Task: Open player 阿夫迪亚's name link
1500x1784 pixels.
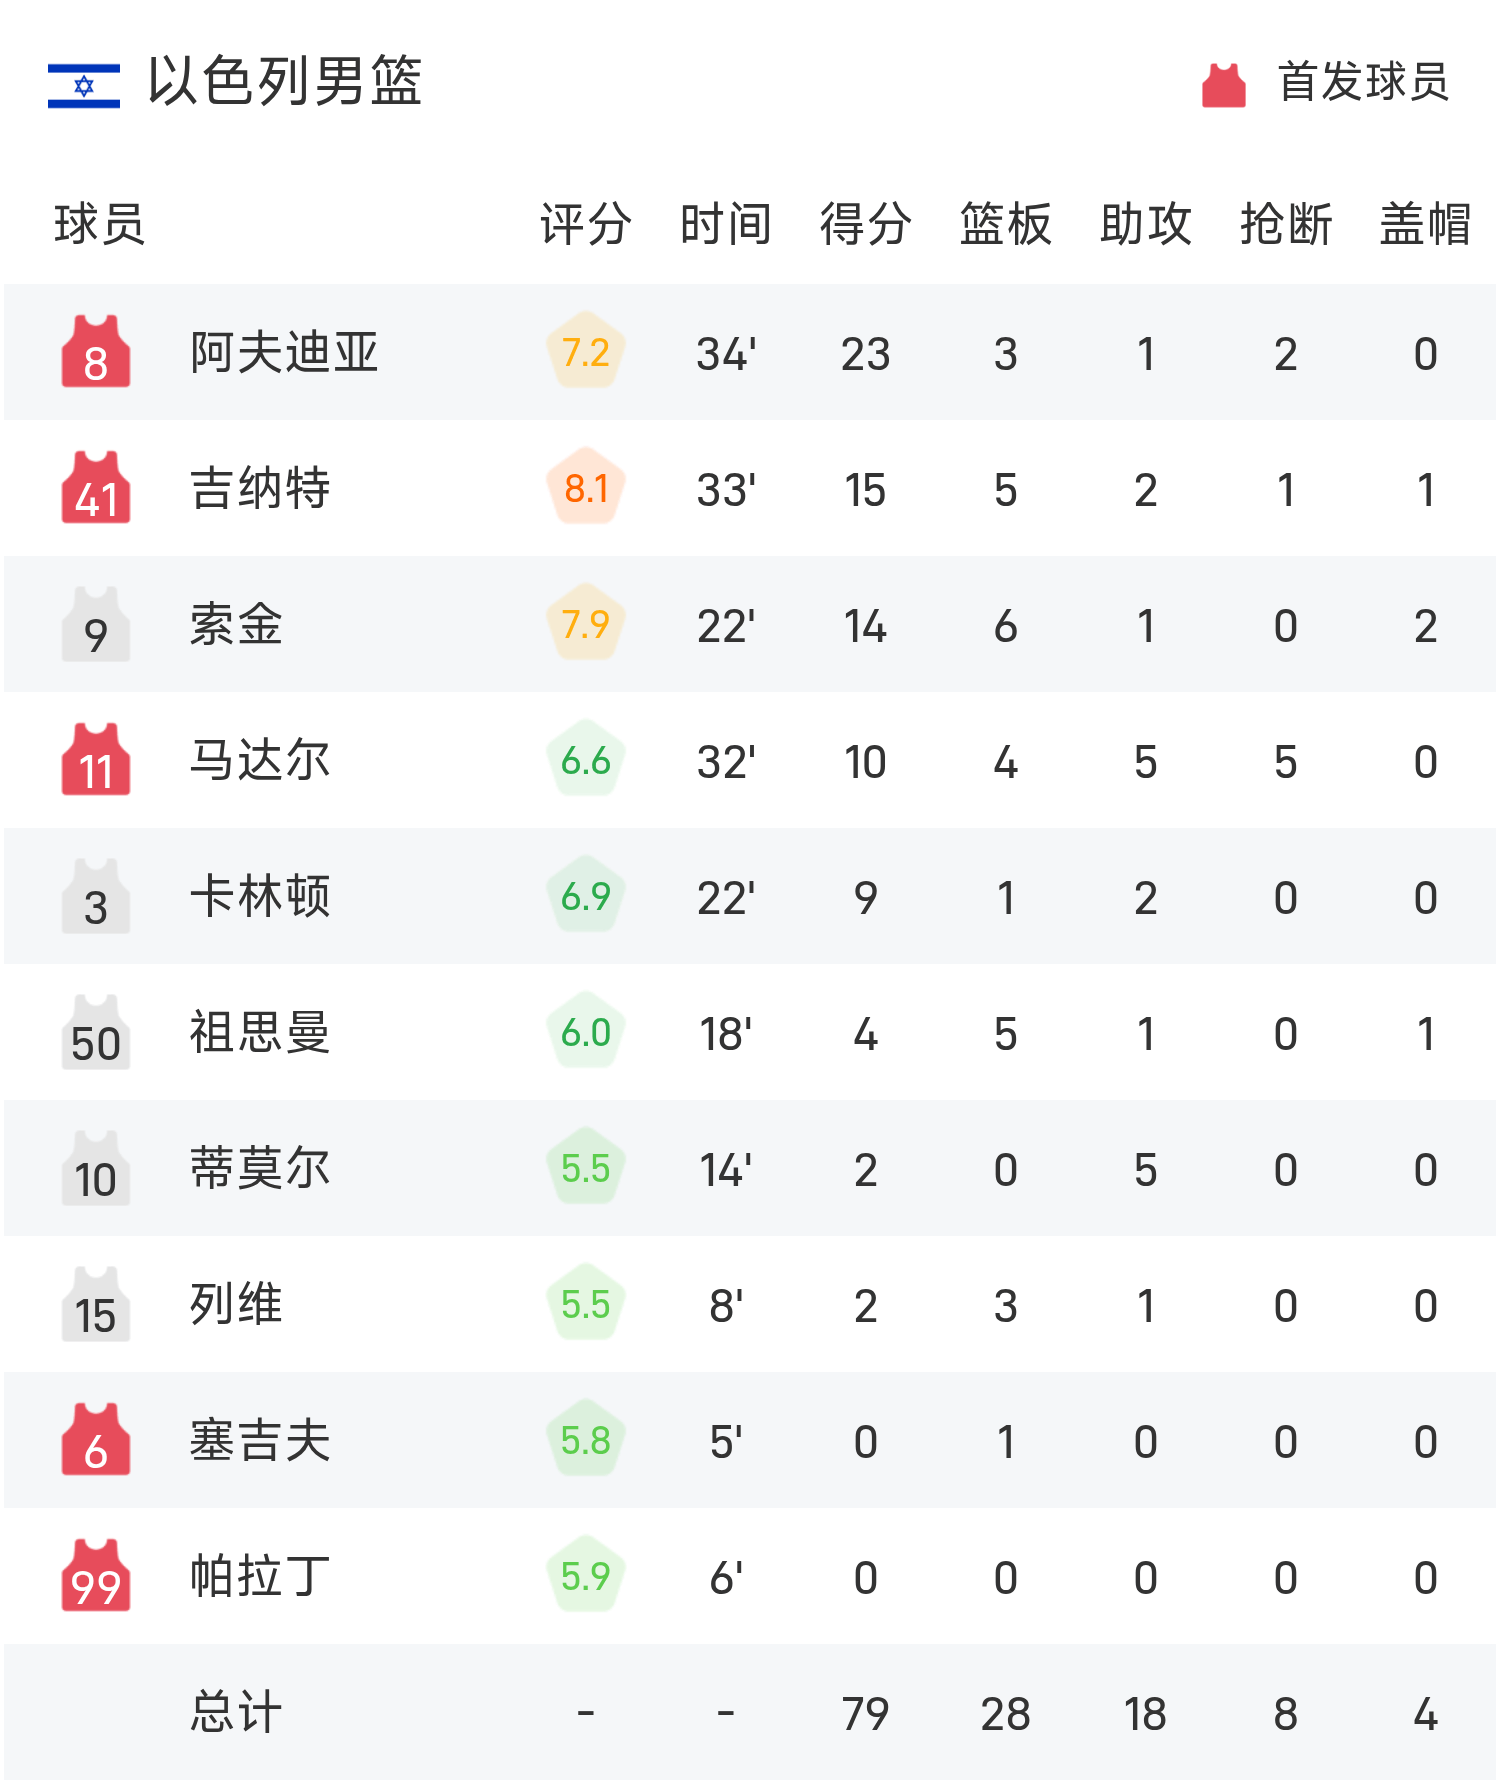Action: (x=284, y=352)
